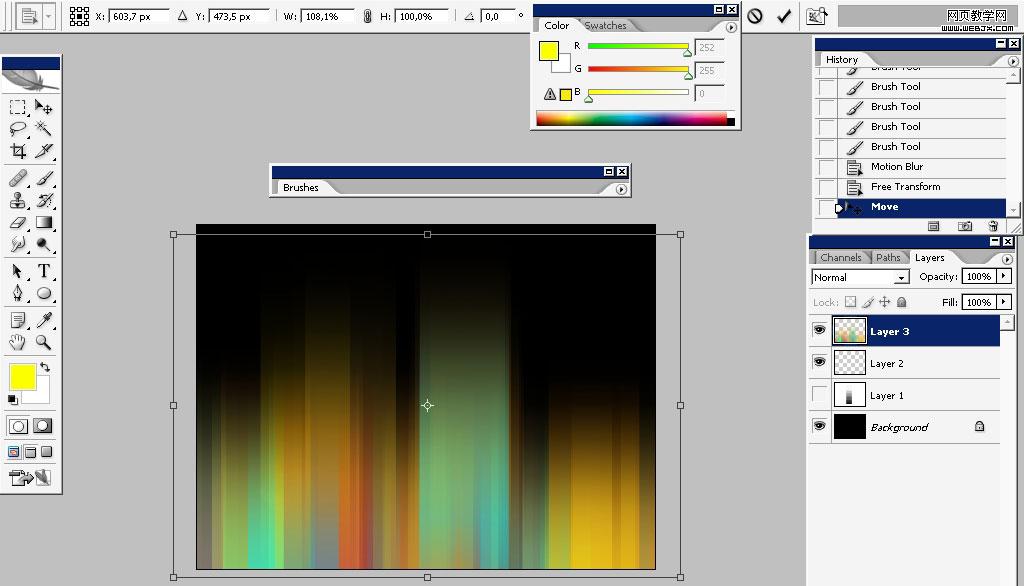1024x586 pixels.
Task: Select the Eraser tool
Action: tap(18, 223)
